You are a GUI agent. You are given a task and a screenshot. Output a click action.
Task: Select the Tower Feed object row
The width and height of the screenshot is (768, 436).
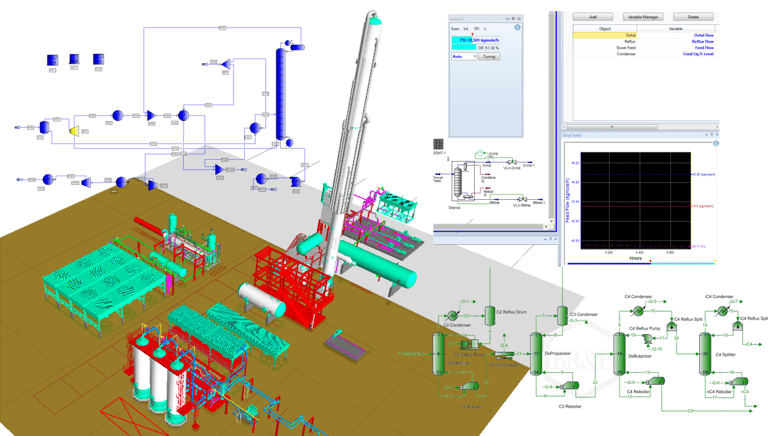point(605,48)
